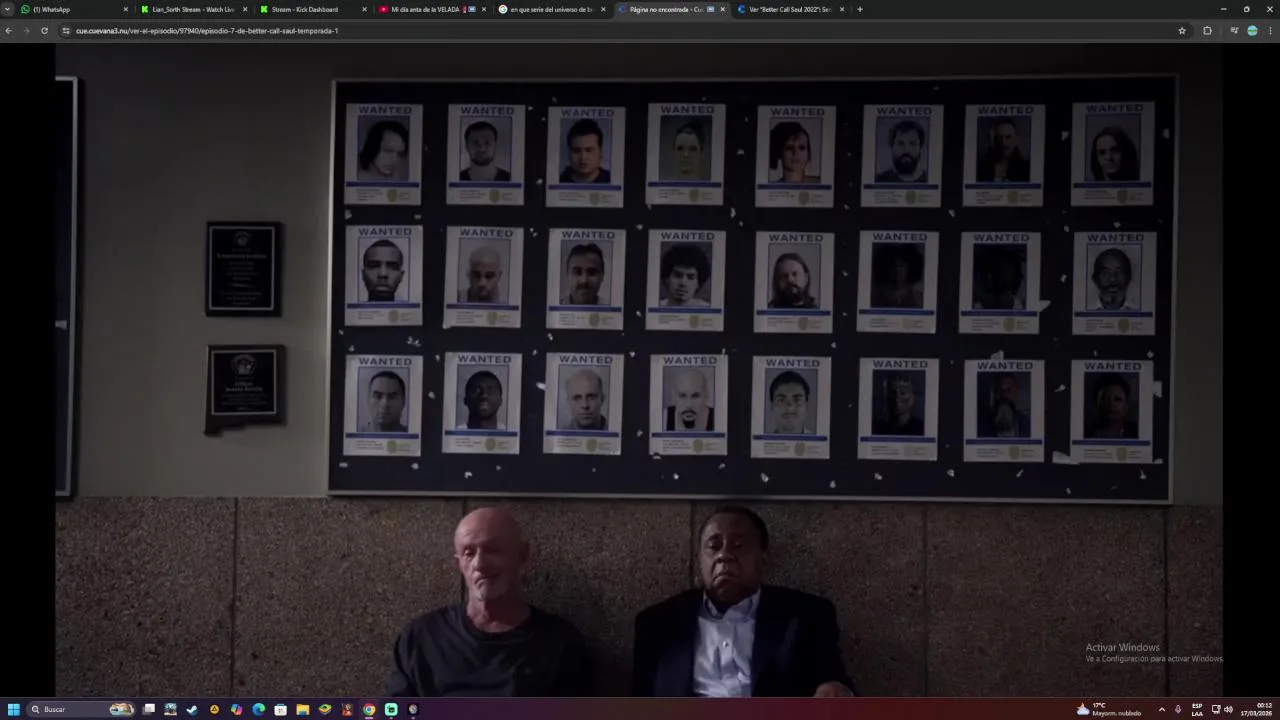The image size is (1280, 720).
Task: Open the green Kick app taskbar icon
Action: click(391, 709)
